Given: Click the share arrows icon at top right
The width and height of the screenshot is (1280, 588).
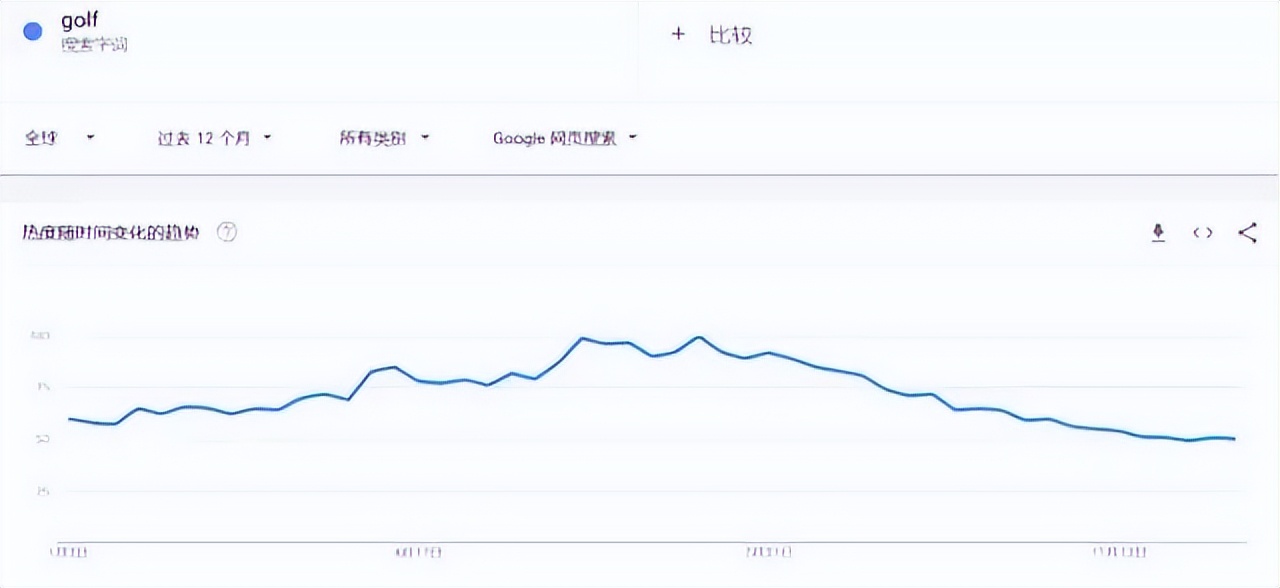Looking at the screenshot, I should [1248, 232].
